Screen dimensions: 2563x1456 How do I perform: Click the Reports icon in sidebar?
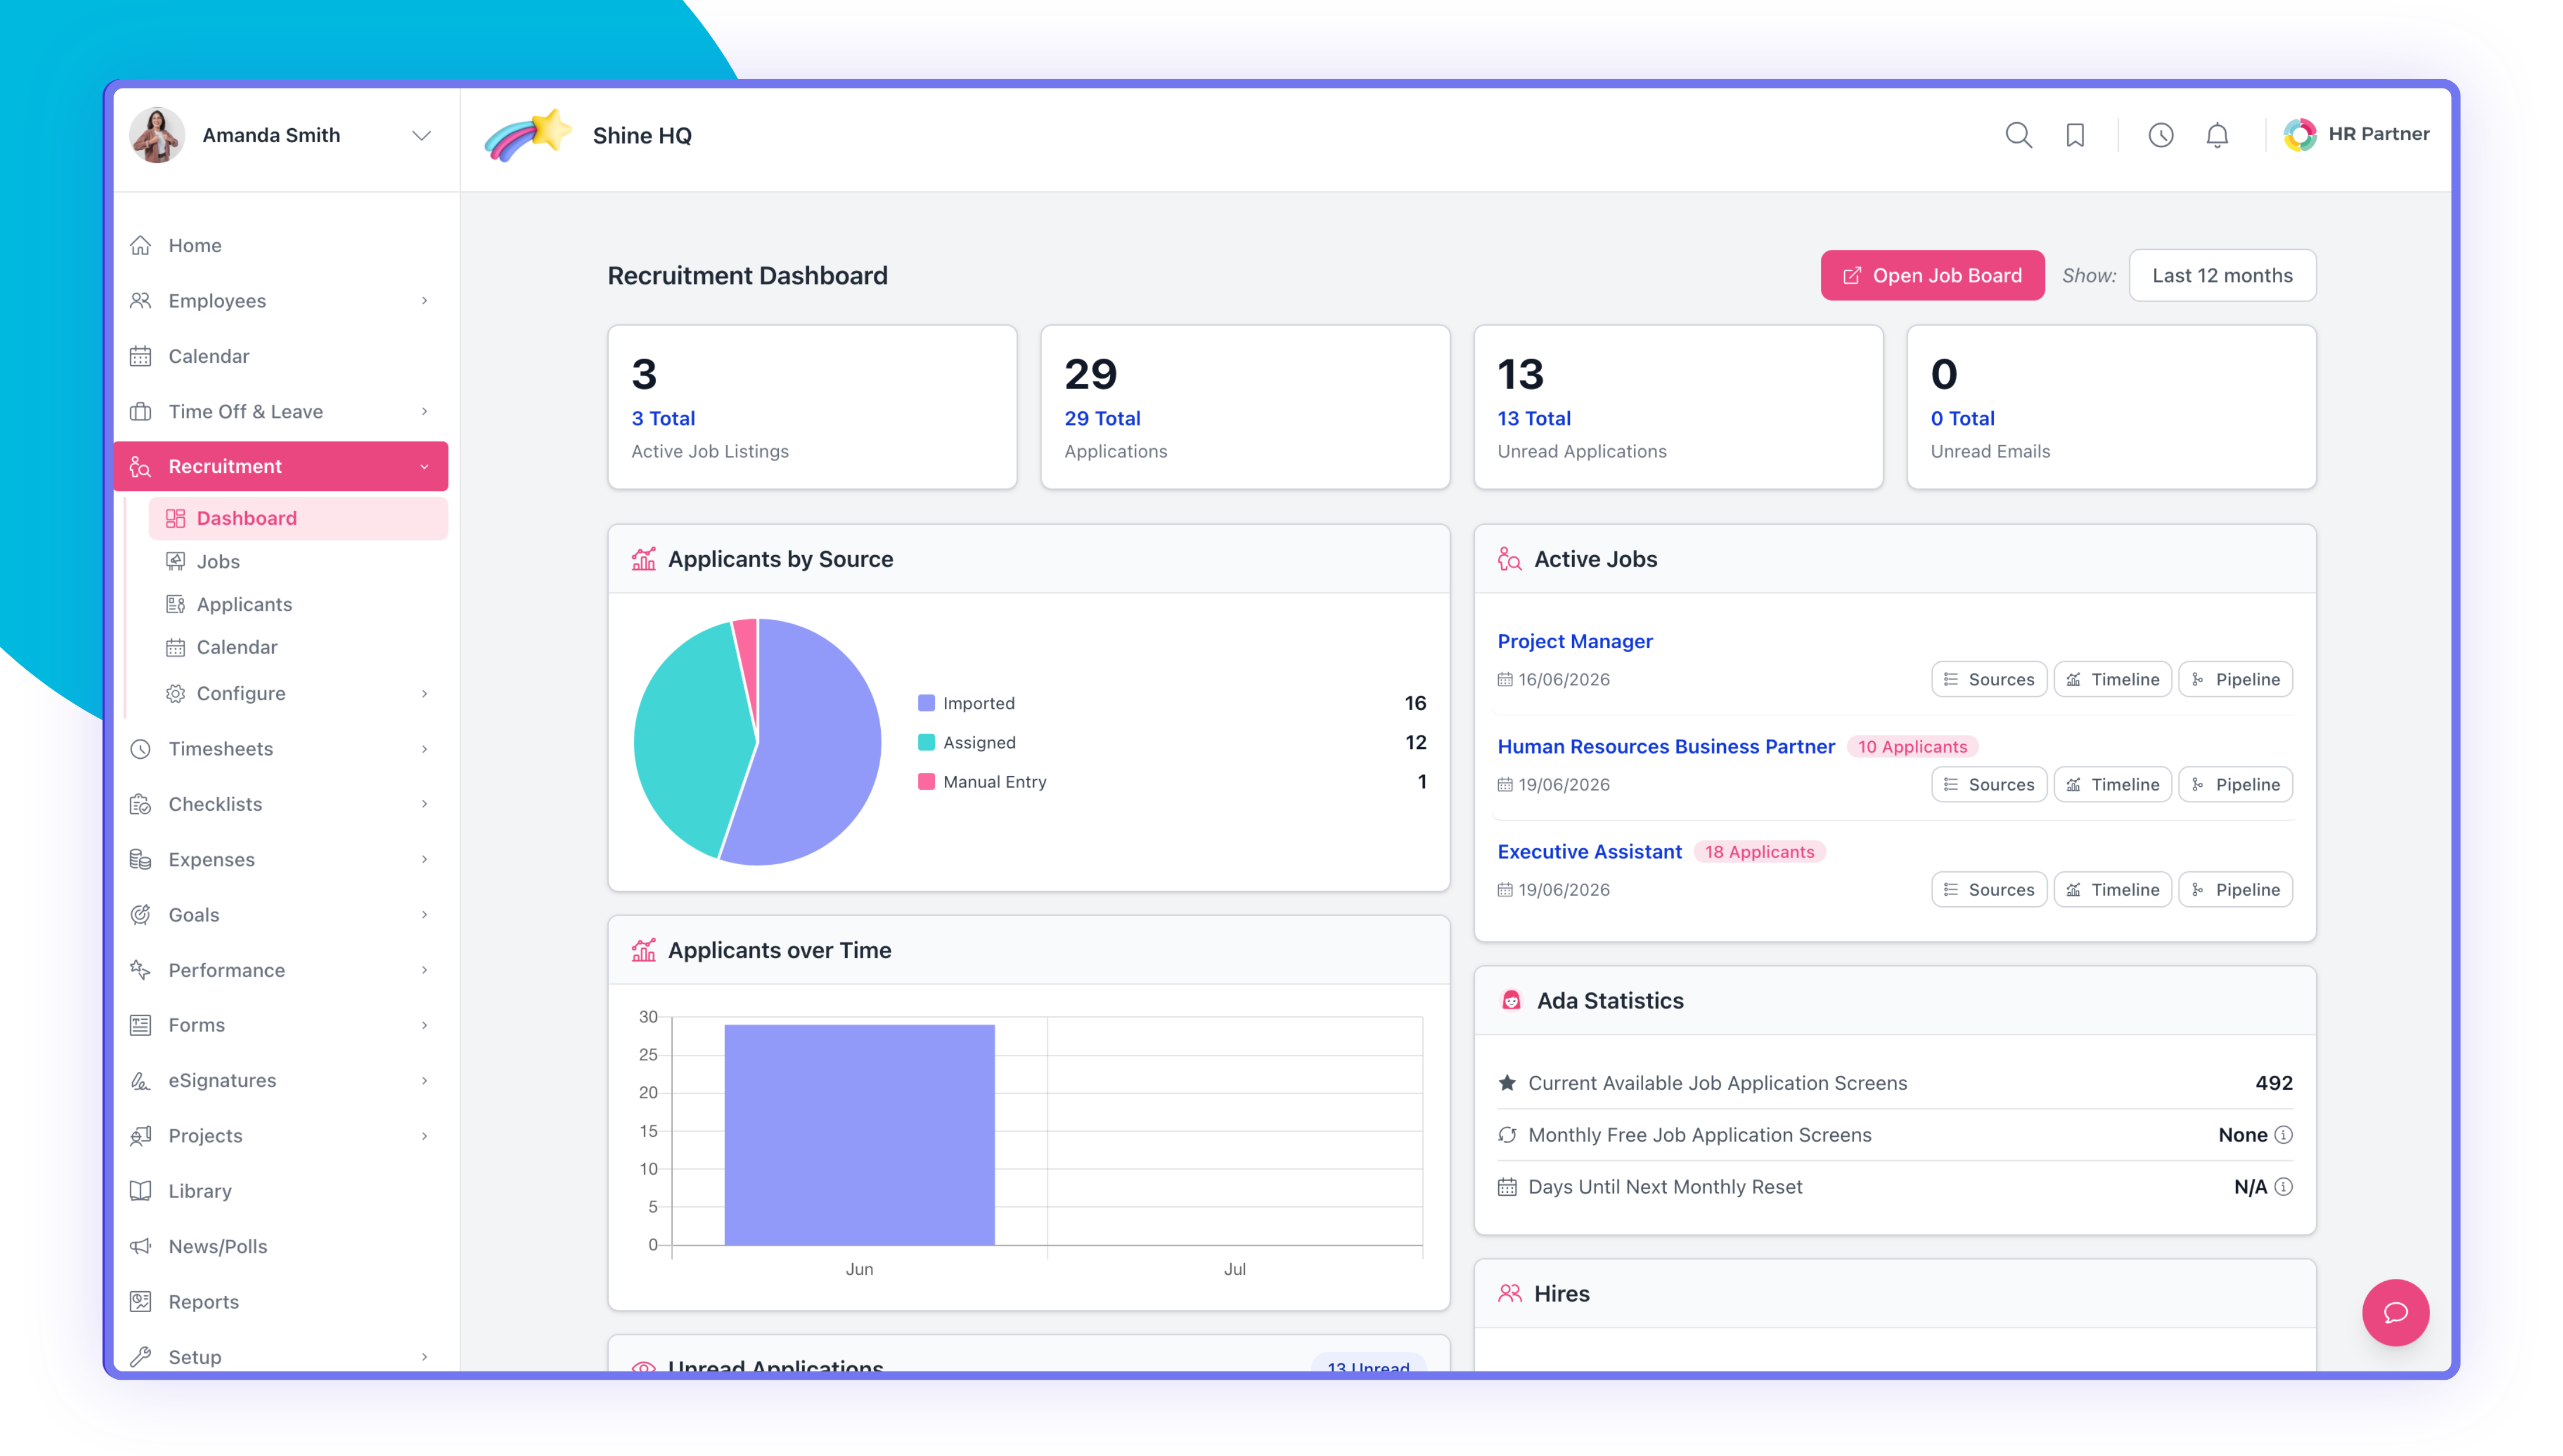(x=140, y=1301)
